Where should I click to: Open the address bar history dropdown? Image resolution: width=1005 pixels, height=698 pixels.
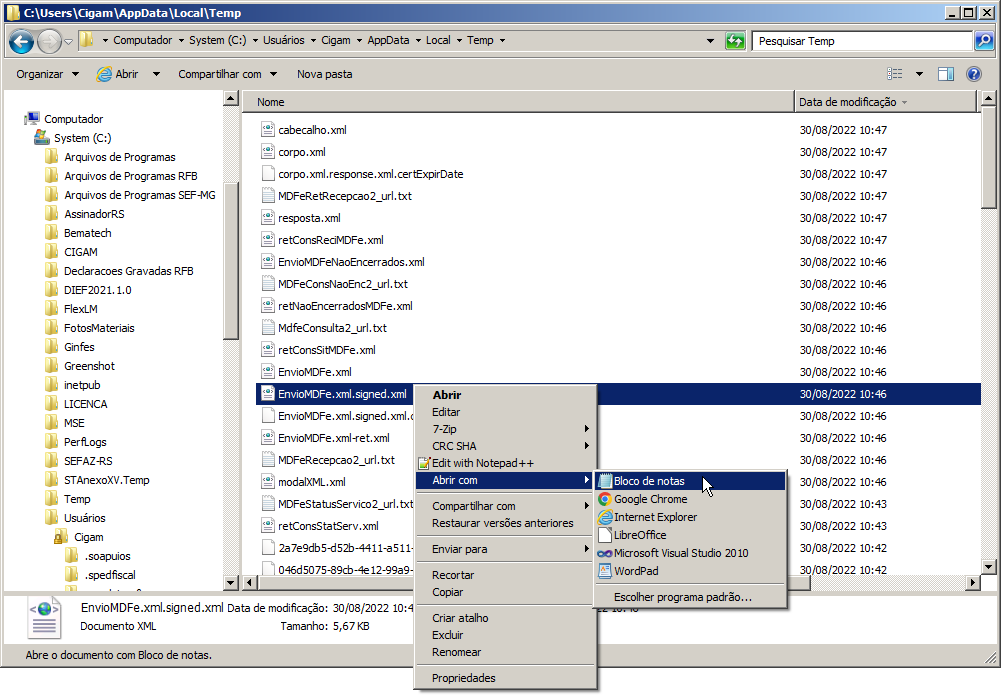[710, 41]
